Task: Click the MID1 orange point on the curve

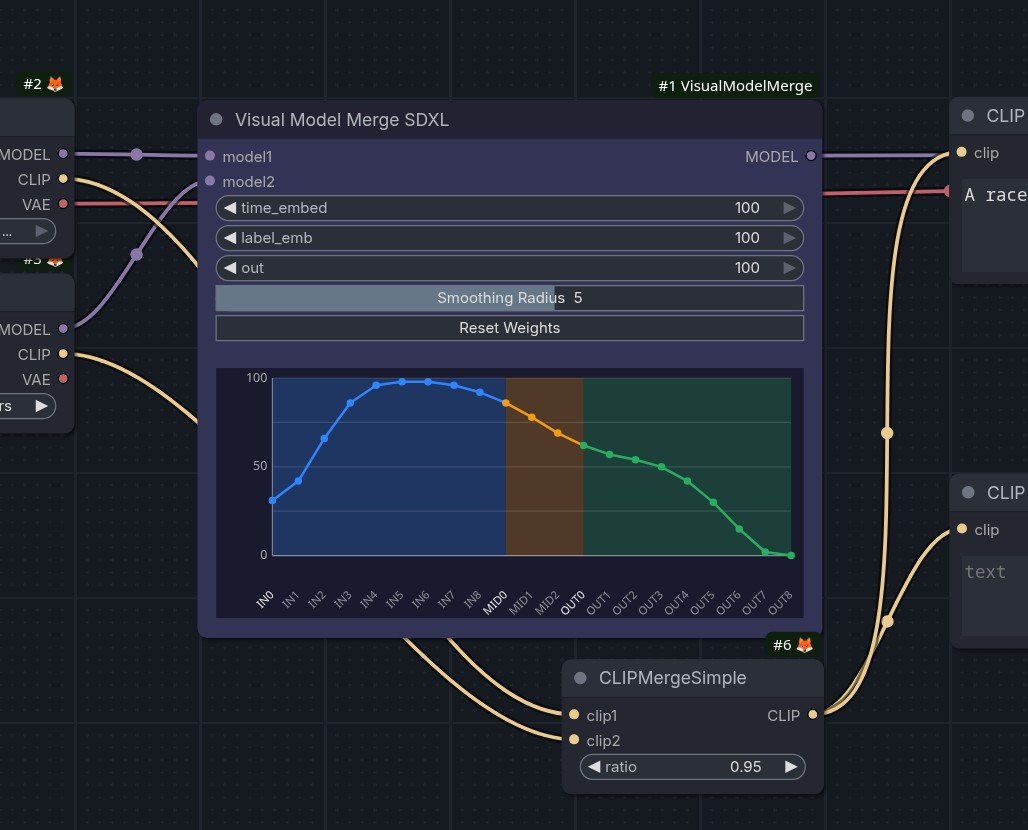Action: coord(532,418)
